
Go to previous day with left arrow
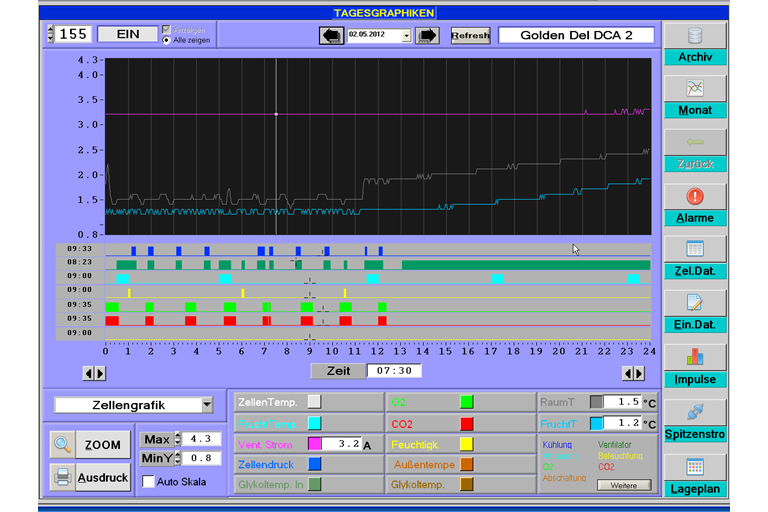tap(331, 35)
